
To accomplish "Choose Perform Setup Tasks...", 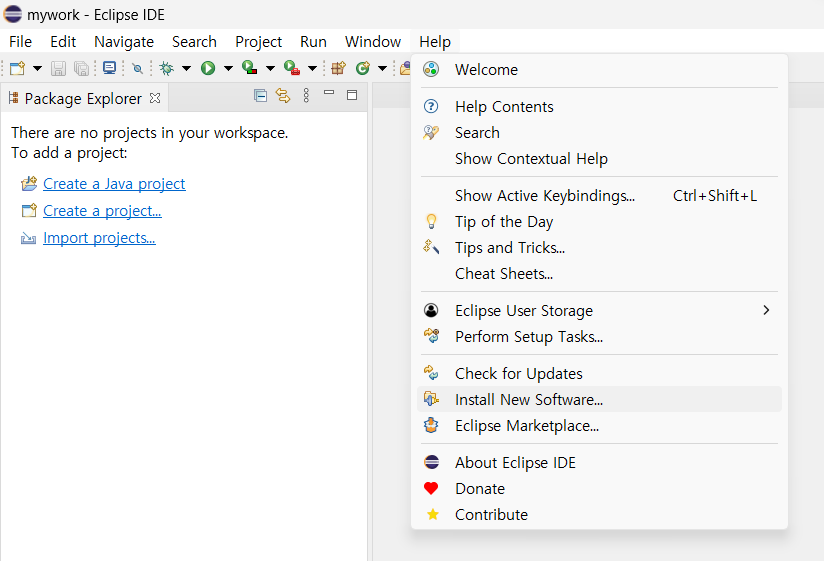I will pos(599,336).
